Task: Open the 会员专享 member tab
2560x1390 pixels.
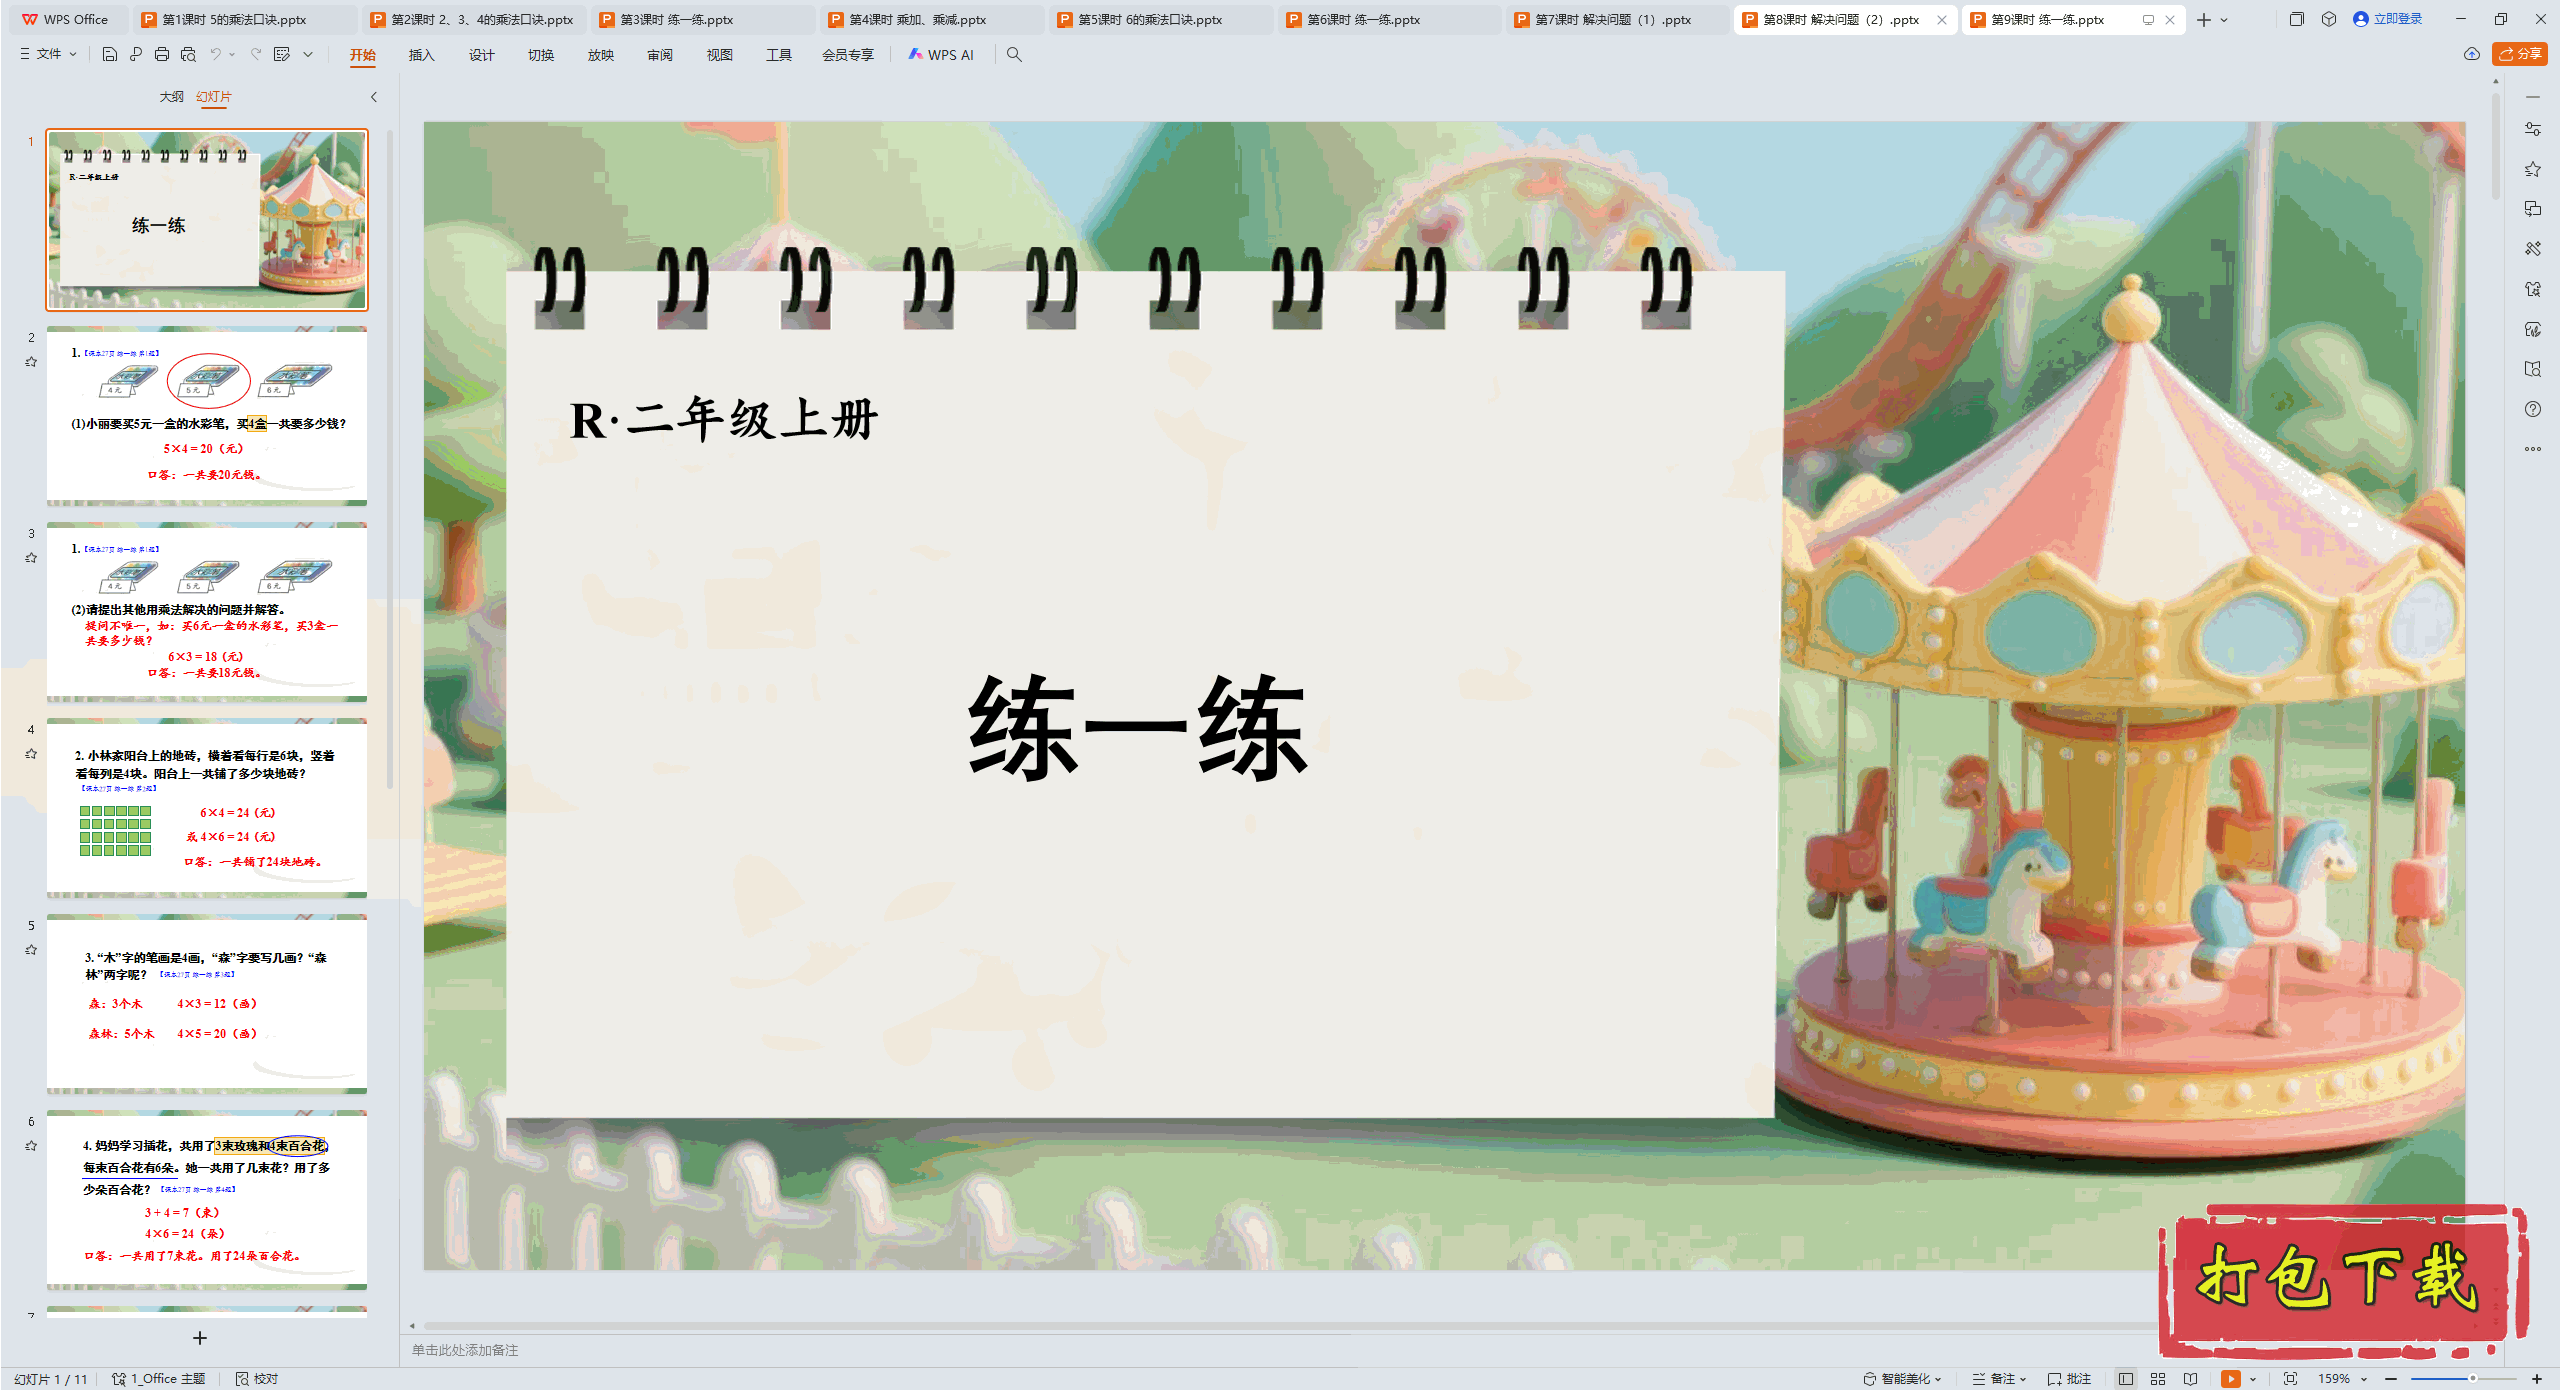Action: tap(848, 55)
